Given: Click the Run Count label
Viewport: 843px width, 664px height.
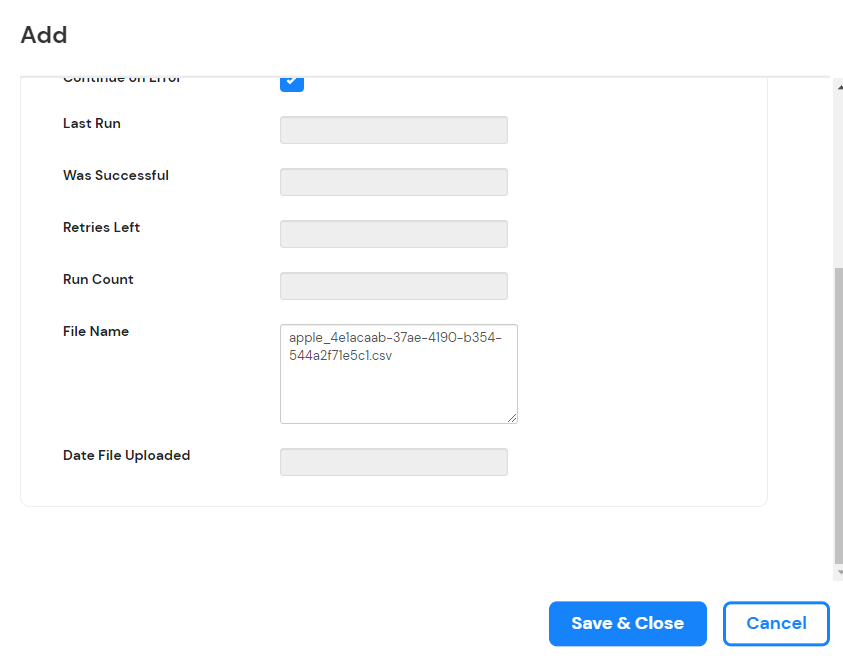Looking at the screenshot, I should 98,279.
